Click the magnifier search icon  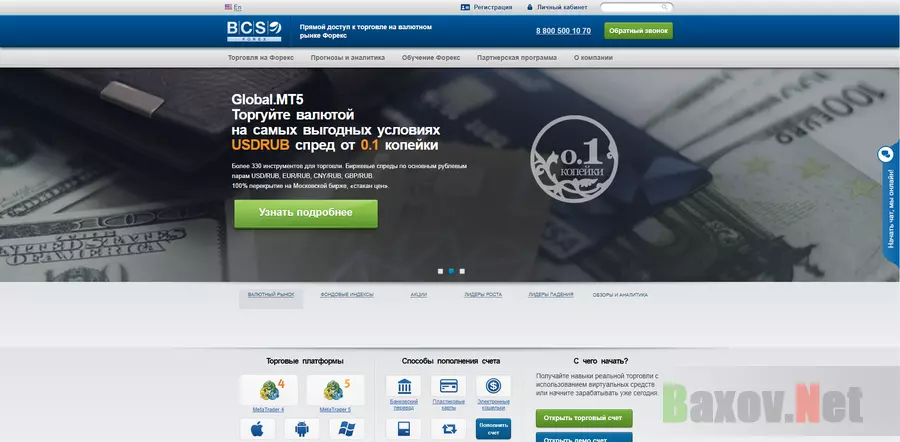tap(665, 7)
